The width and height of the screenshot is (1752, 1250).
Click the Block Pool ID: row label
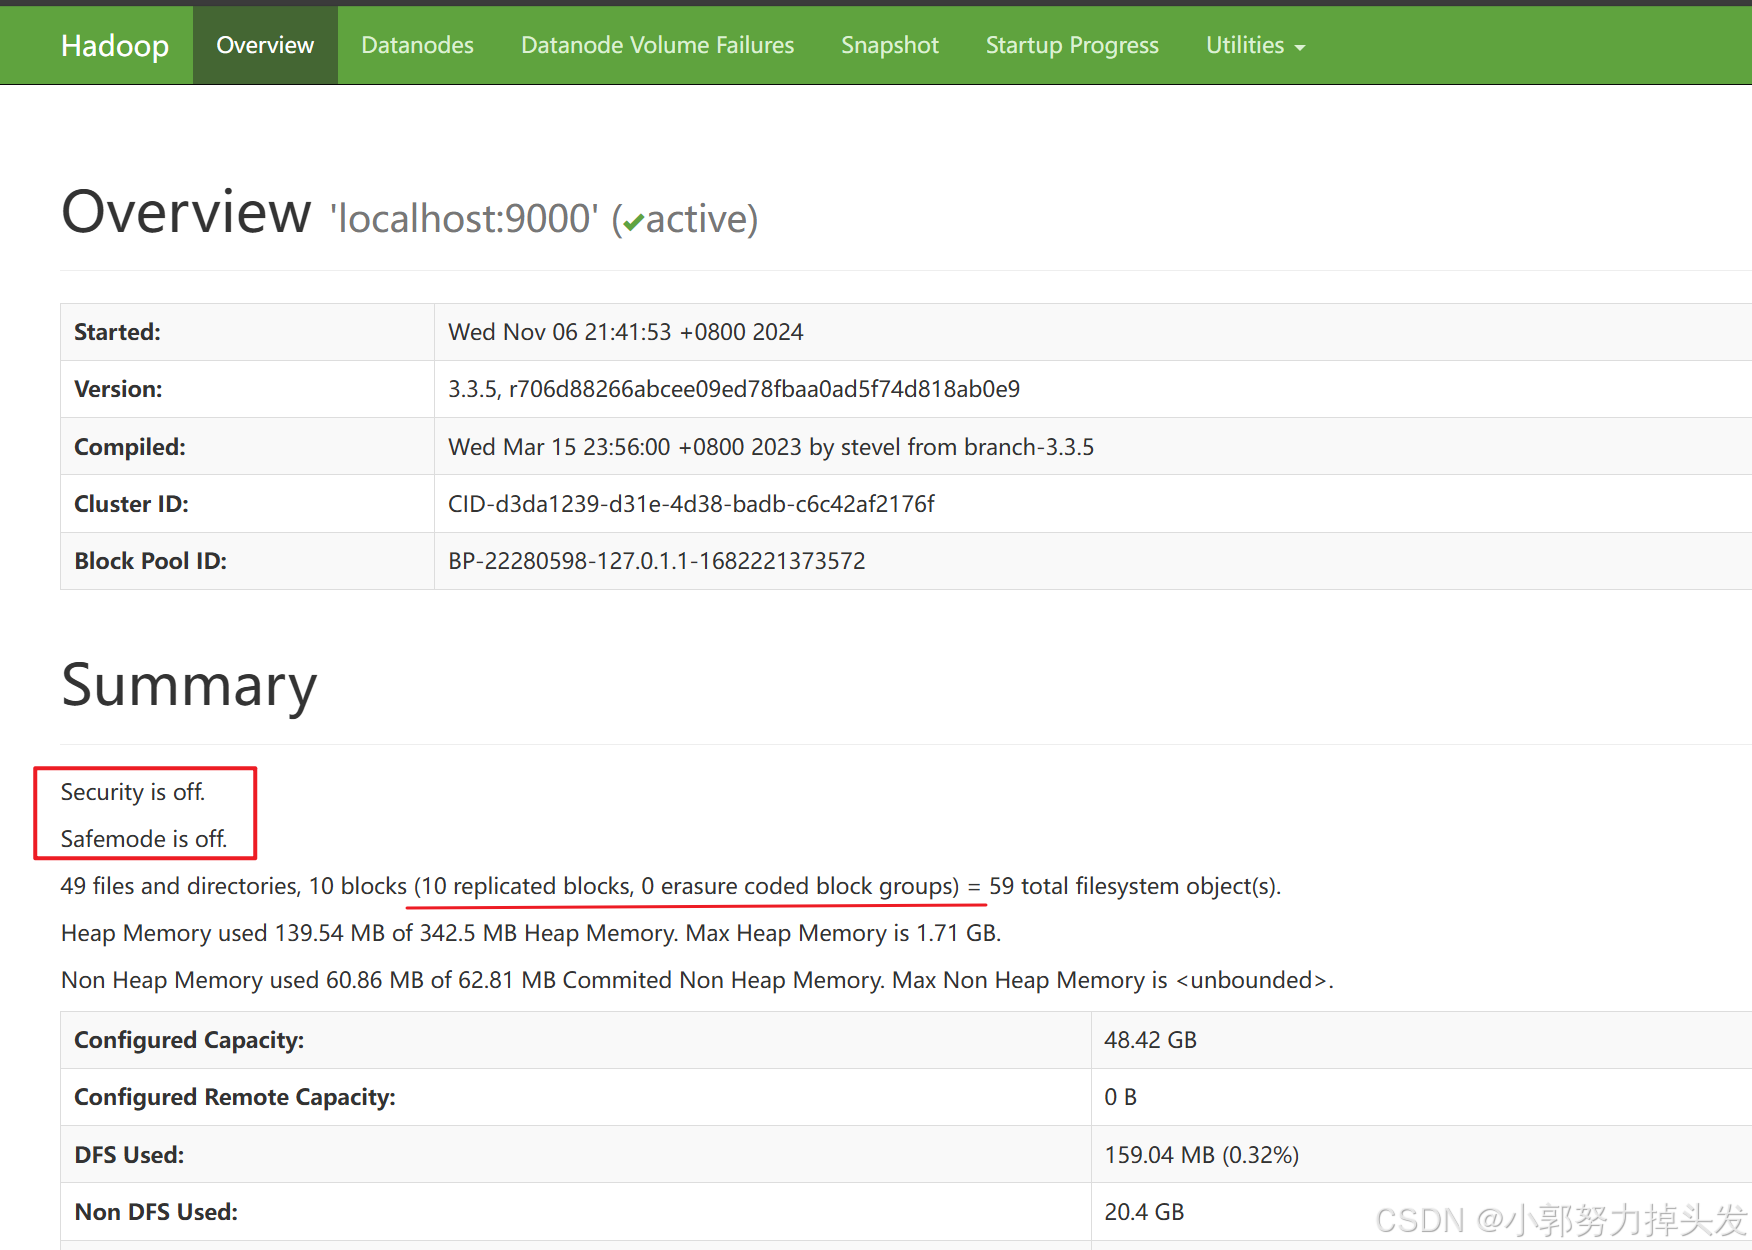pyautogui.click(x=150, y=561)
